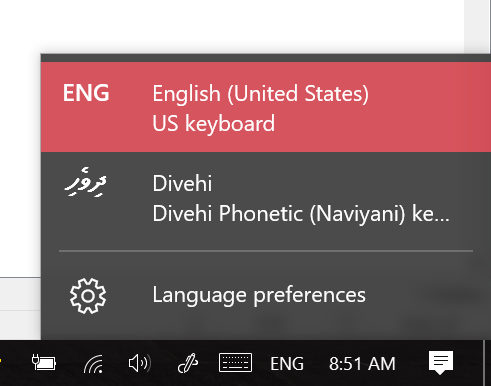The image size is (491, 386).
Task: Click the gear icon beside Language preferences
Action: point(88,296)
